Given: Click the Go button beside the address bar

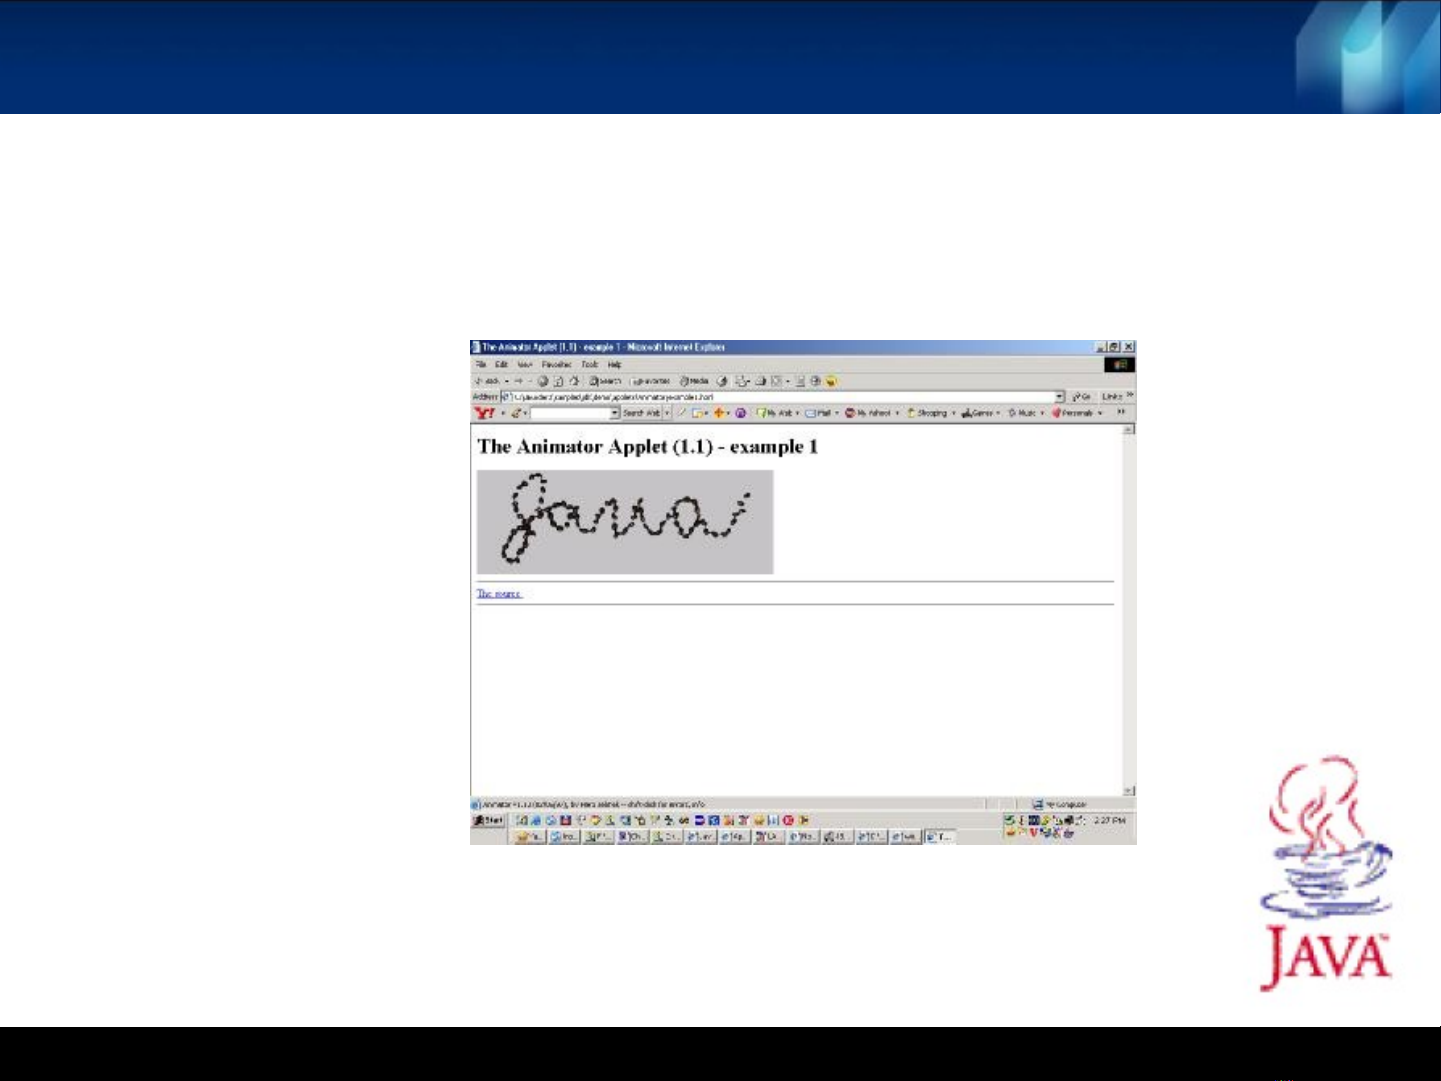Looking at the screenshot, I should point(1081,397).
